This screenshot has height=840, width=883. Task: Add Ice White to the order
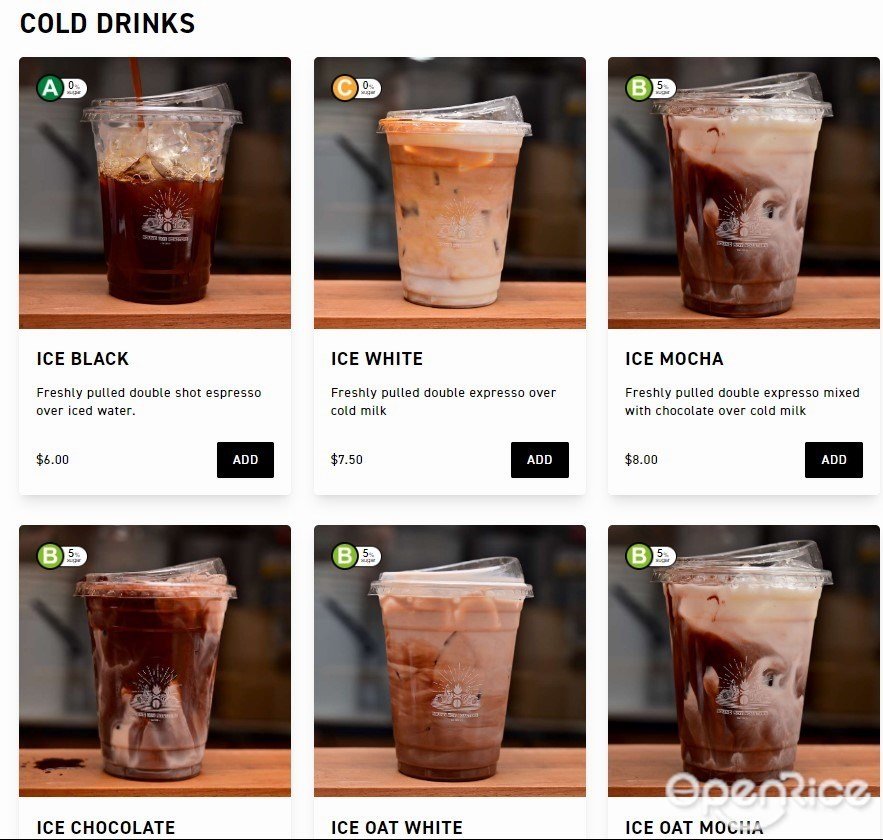tap(539, 460)
